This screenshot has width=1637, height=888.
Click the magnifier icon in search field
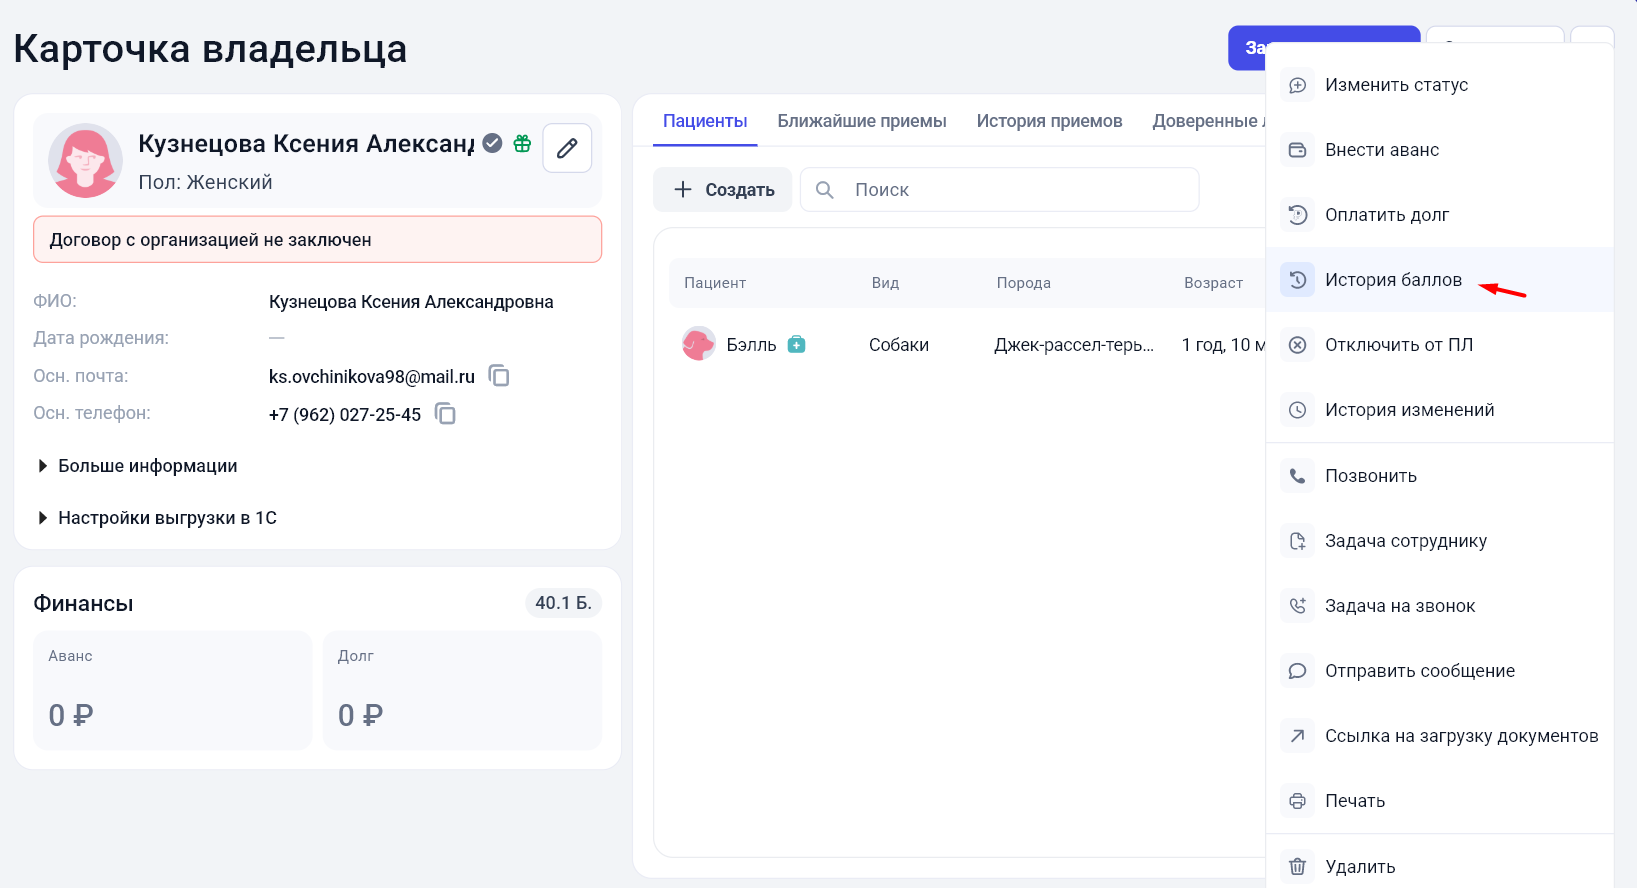825,190
